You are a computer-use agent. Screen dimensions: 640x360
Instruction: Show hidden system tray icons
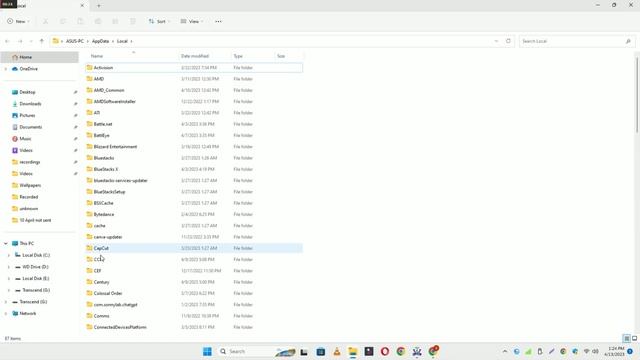[x=505, y=351]
